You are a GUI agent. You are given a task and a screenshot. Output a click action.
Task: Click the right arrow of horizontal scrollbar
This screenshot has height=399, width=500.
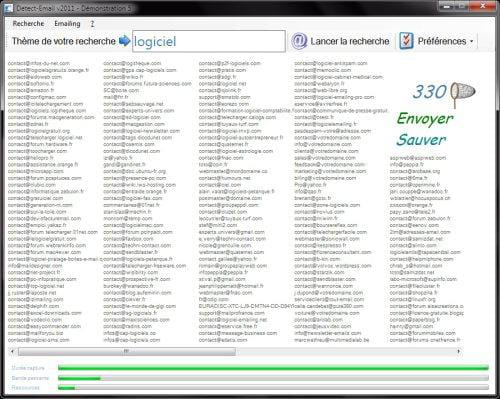(459, 351)
